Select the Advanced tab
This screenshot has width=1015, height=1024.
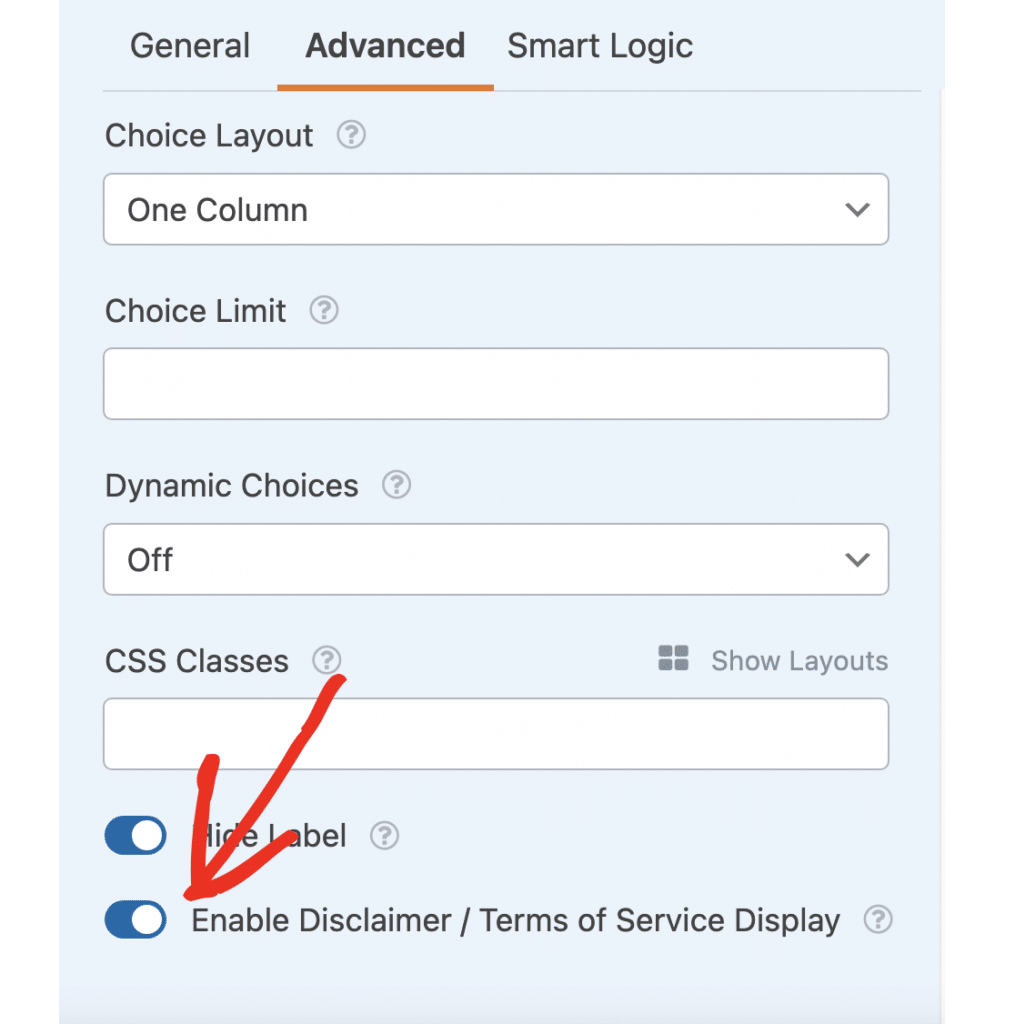coord(385,46)
